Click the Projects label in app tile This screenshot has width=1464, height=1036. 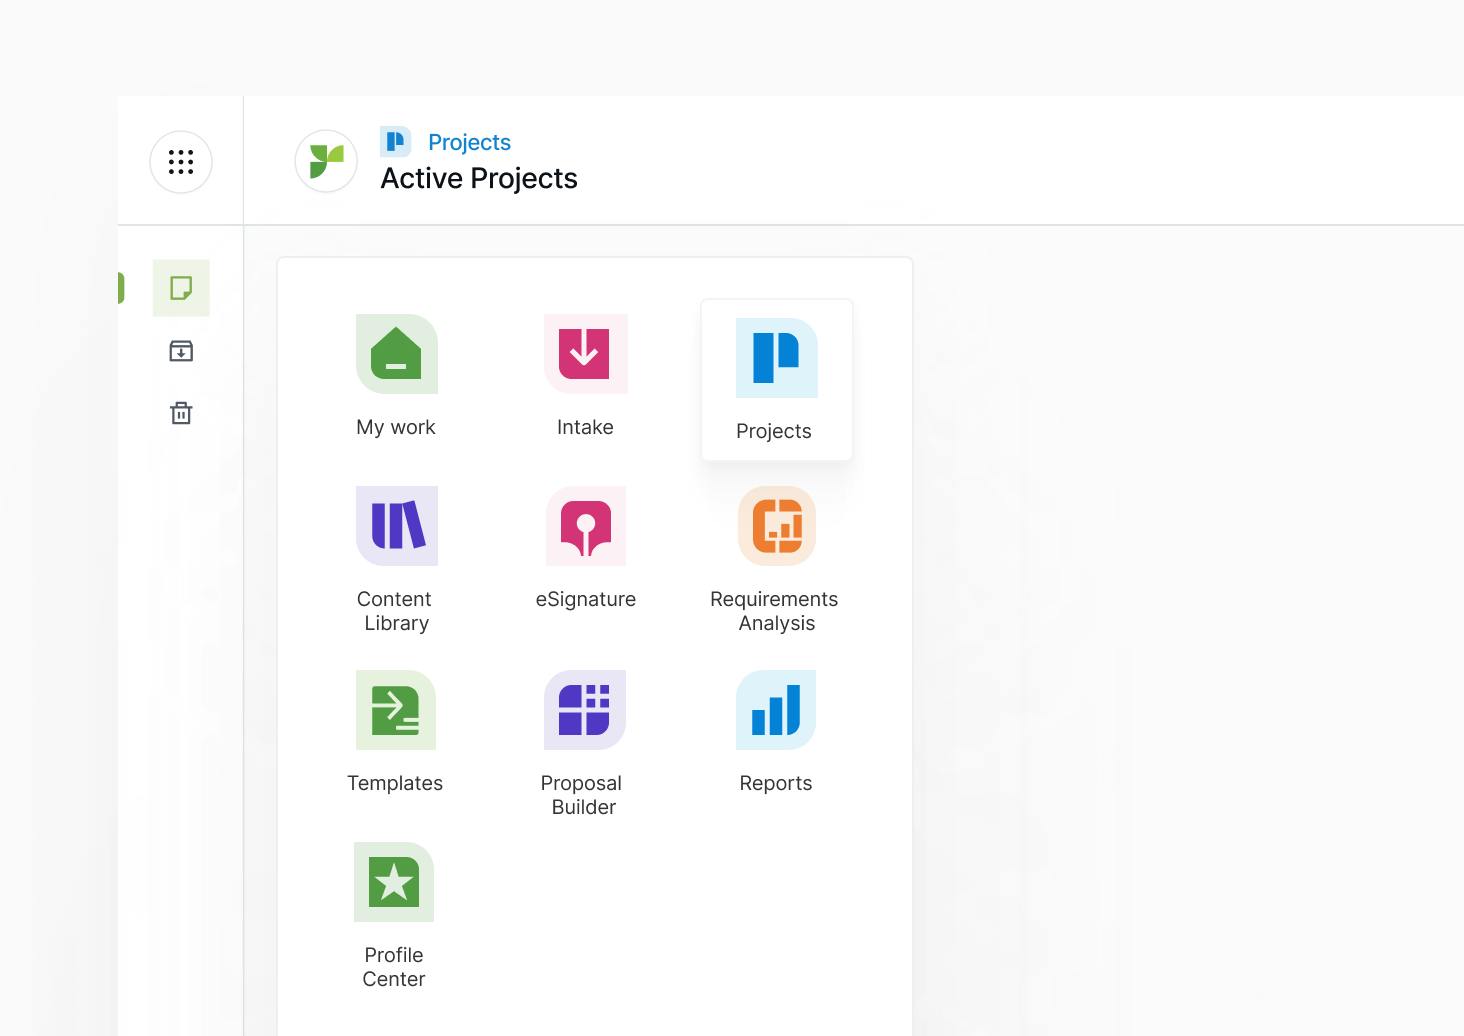774,431
